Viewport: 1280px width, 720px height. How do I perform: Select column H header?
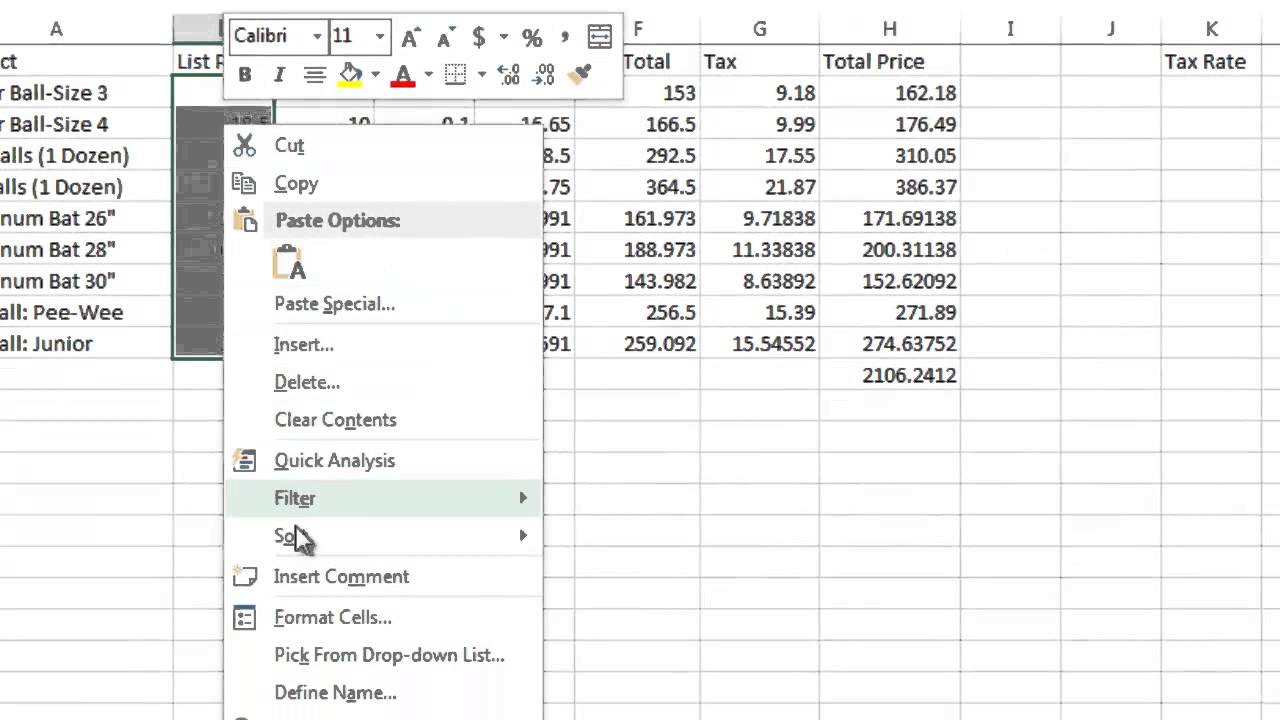[890, 30]
